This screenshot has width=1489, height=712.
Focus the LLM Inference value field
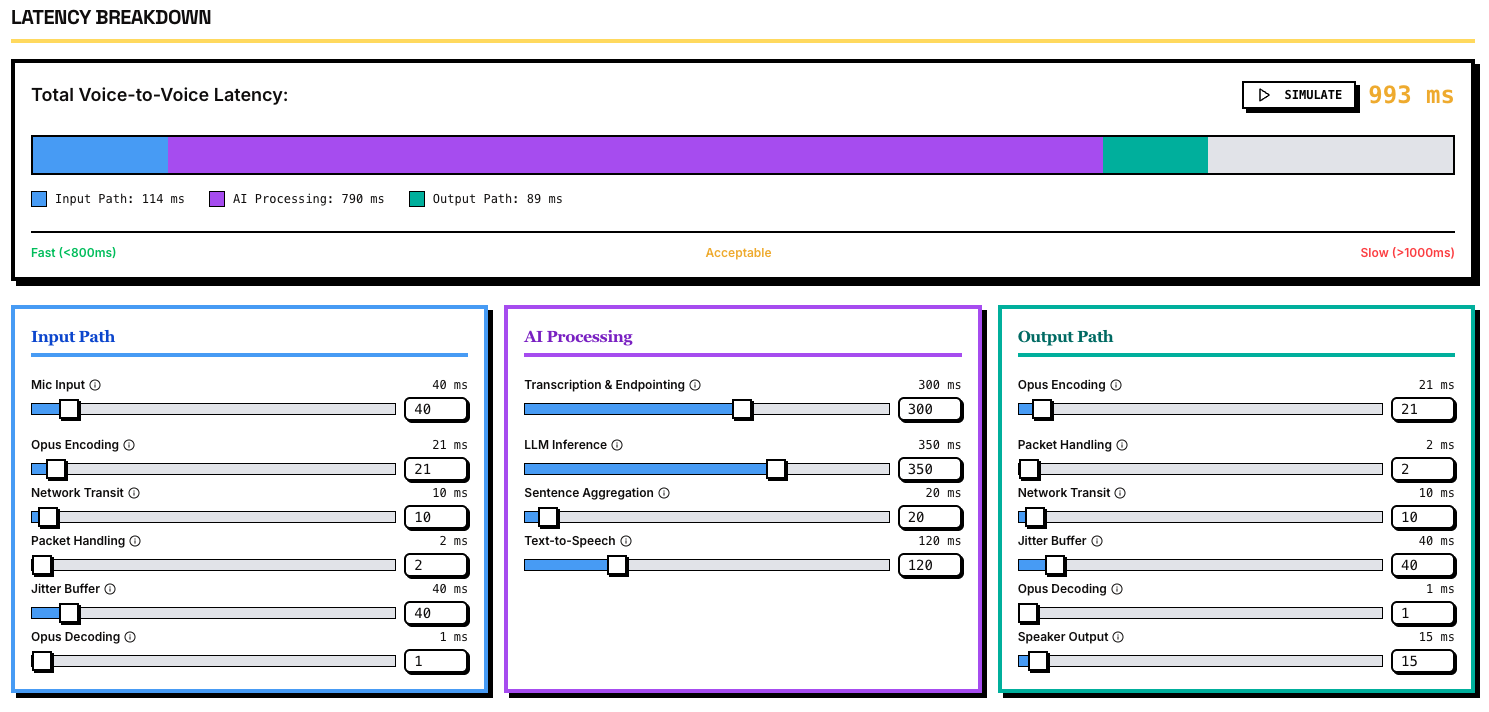click(929, 469)
